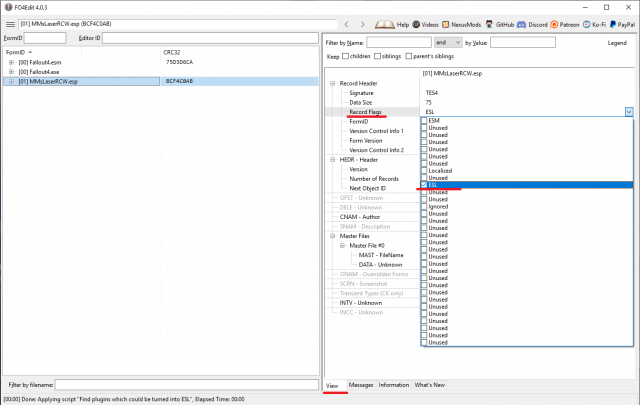The height and width of the screenshot is (405, 640).
Task: Open the Videos link icon
Action: [415, 23]
